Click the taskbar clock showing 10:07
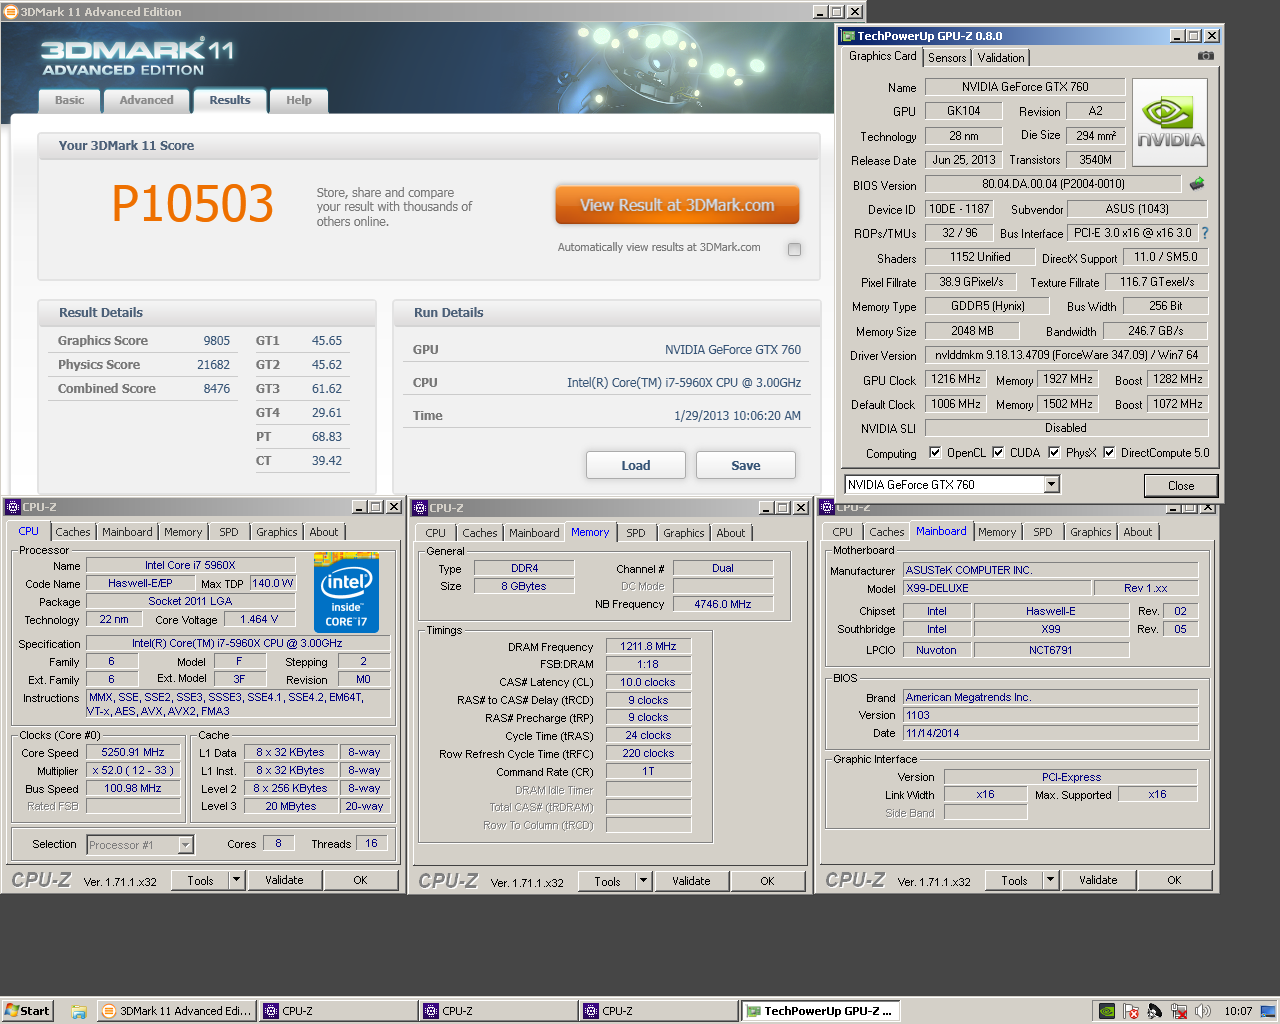 [x=1238, y=1011]
